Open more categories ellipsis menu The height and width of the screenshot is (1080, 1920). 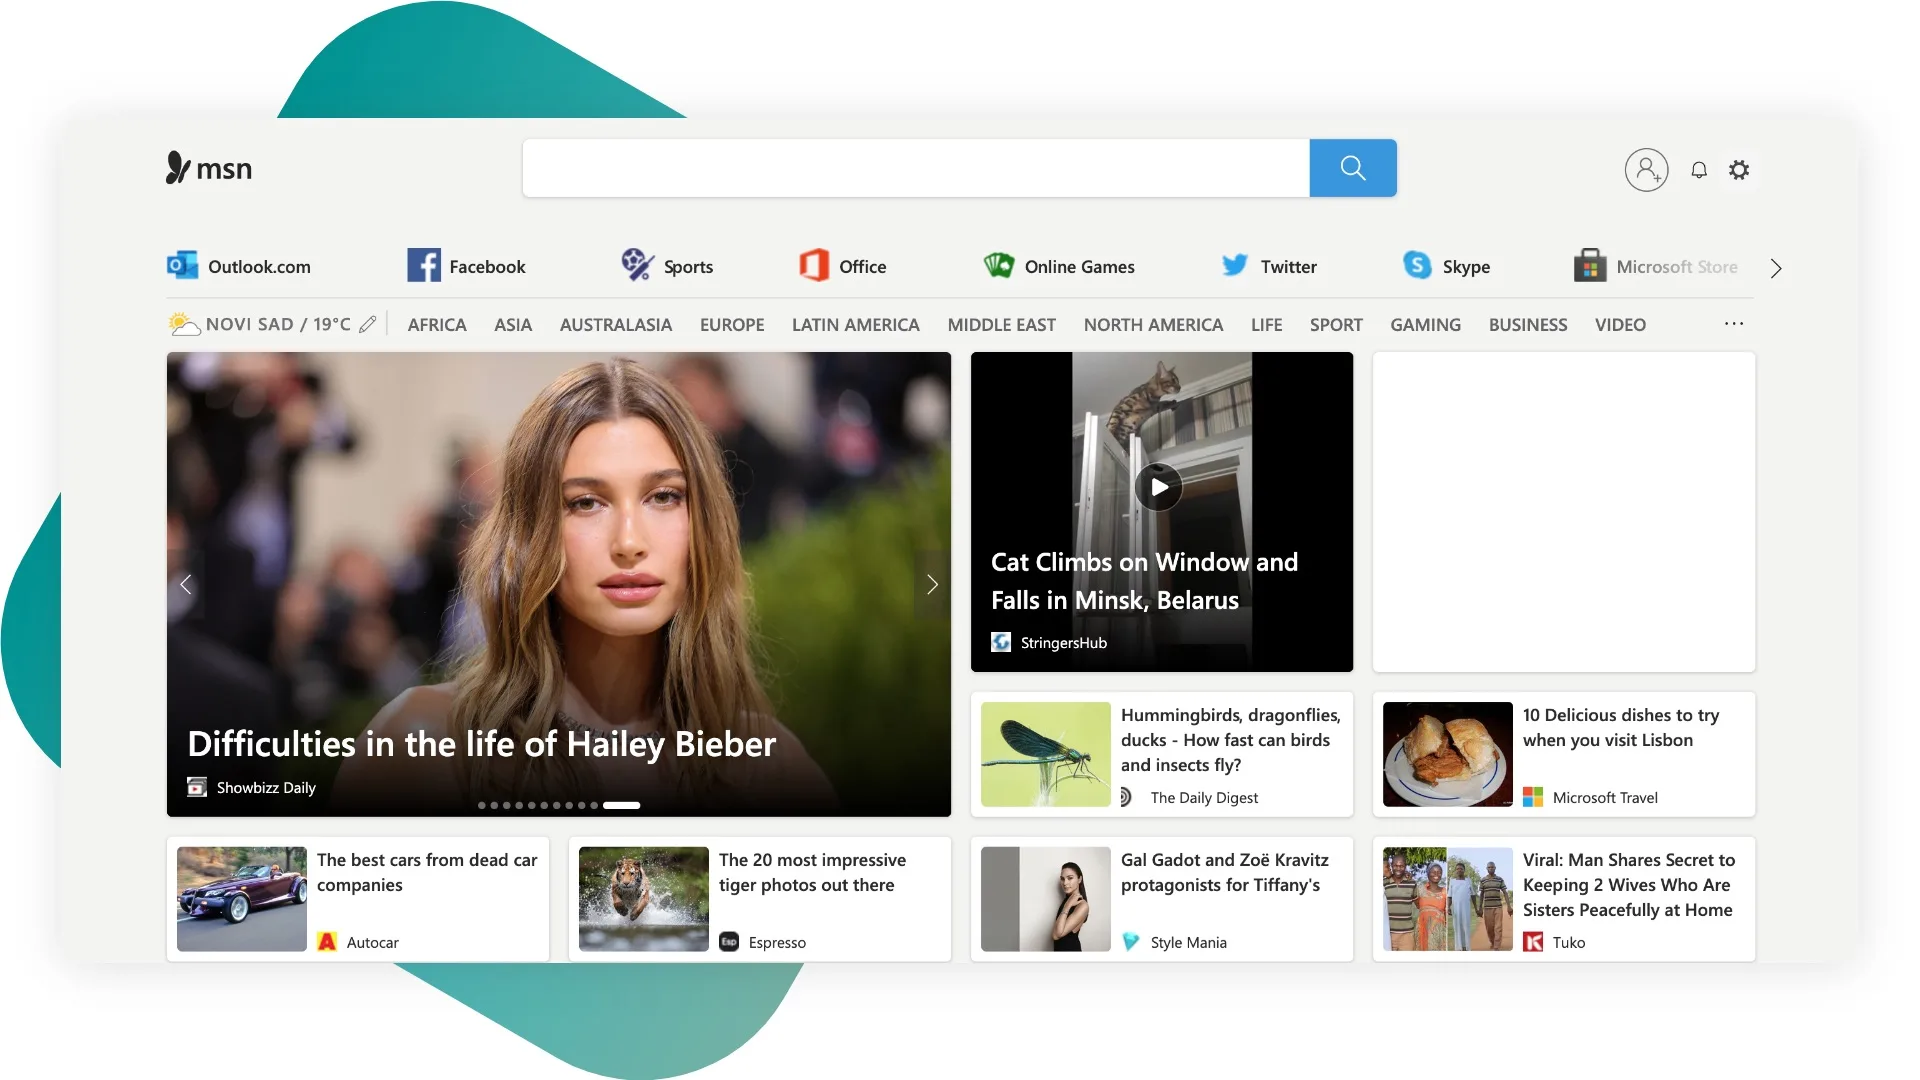coord(1734,324)
